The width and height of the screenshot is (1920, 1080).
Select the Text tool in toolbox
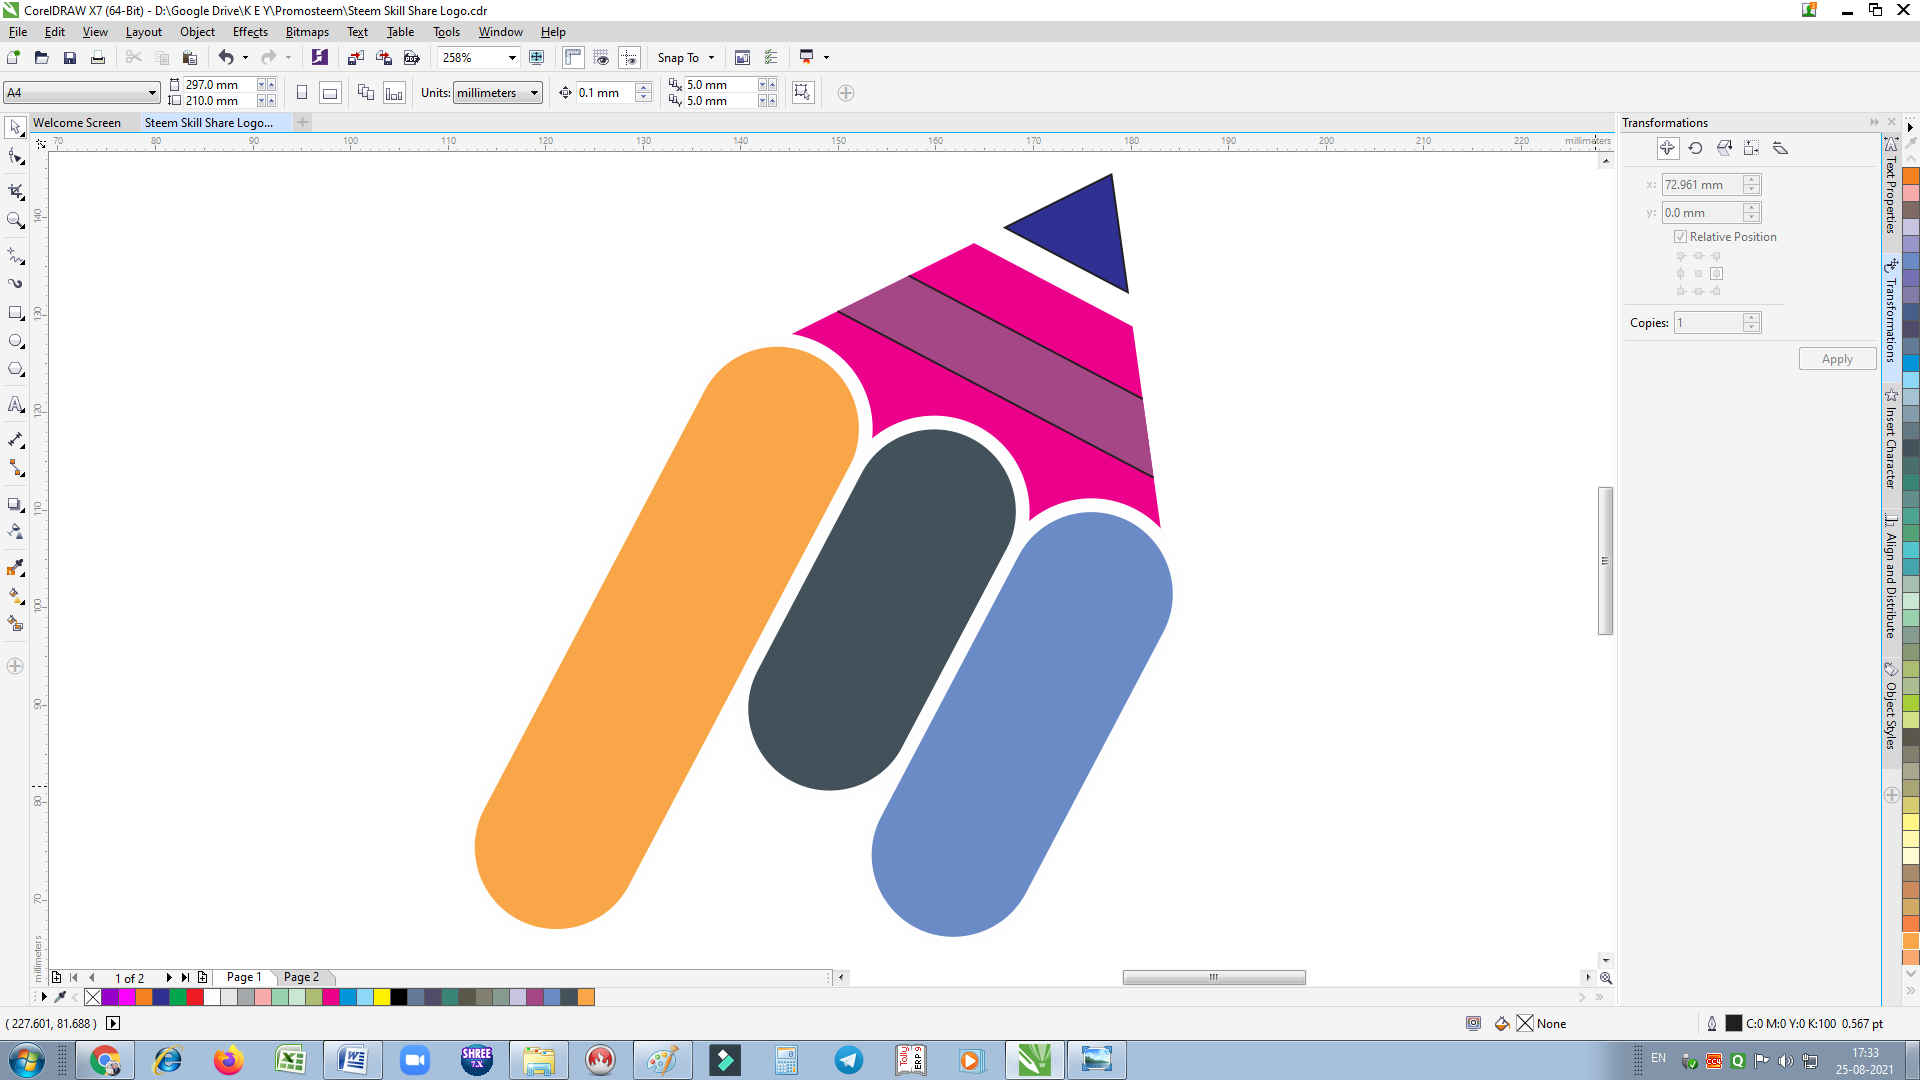tap(16, 404)
